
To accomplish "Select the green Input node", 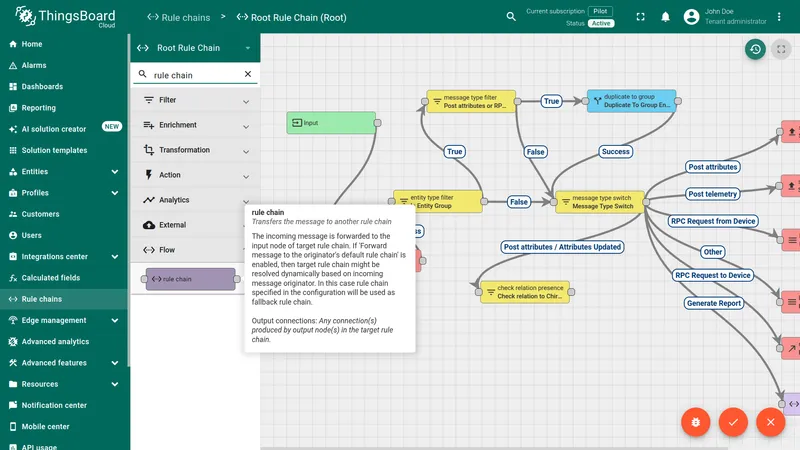I will click(x=331, y=123).
